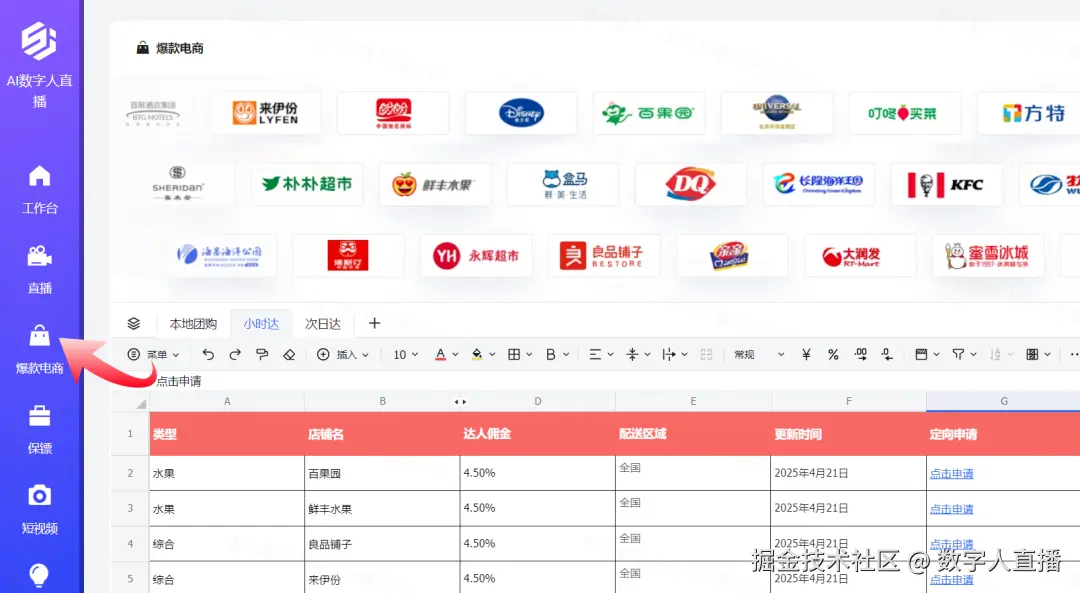Open the 永辉超市 brand card
The width and height of the screenshot is (1080, 593).
(x=477, y=256)
